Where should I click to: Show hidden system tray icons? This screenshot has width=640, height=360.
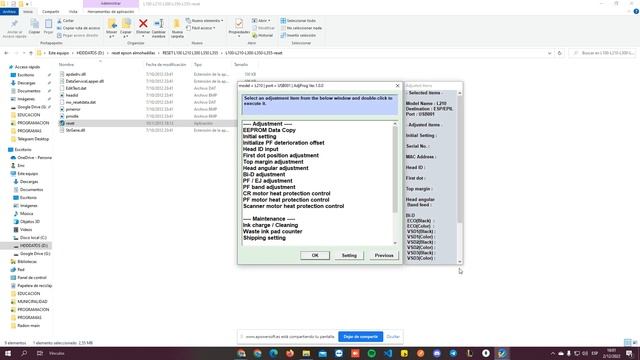pos(553,353)
